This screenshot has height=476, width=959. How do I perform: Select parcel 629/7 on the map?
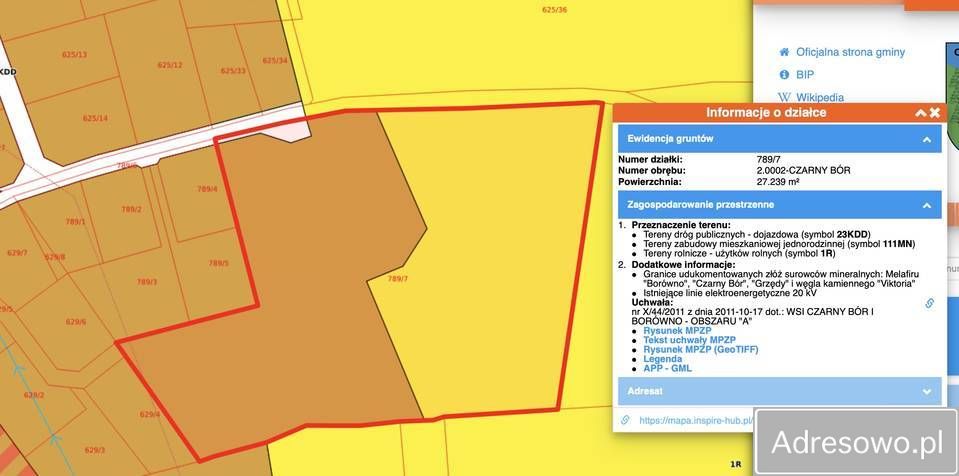17,253
